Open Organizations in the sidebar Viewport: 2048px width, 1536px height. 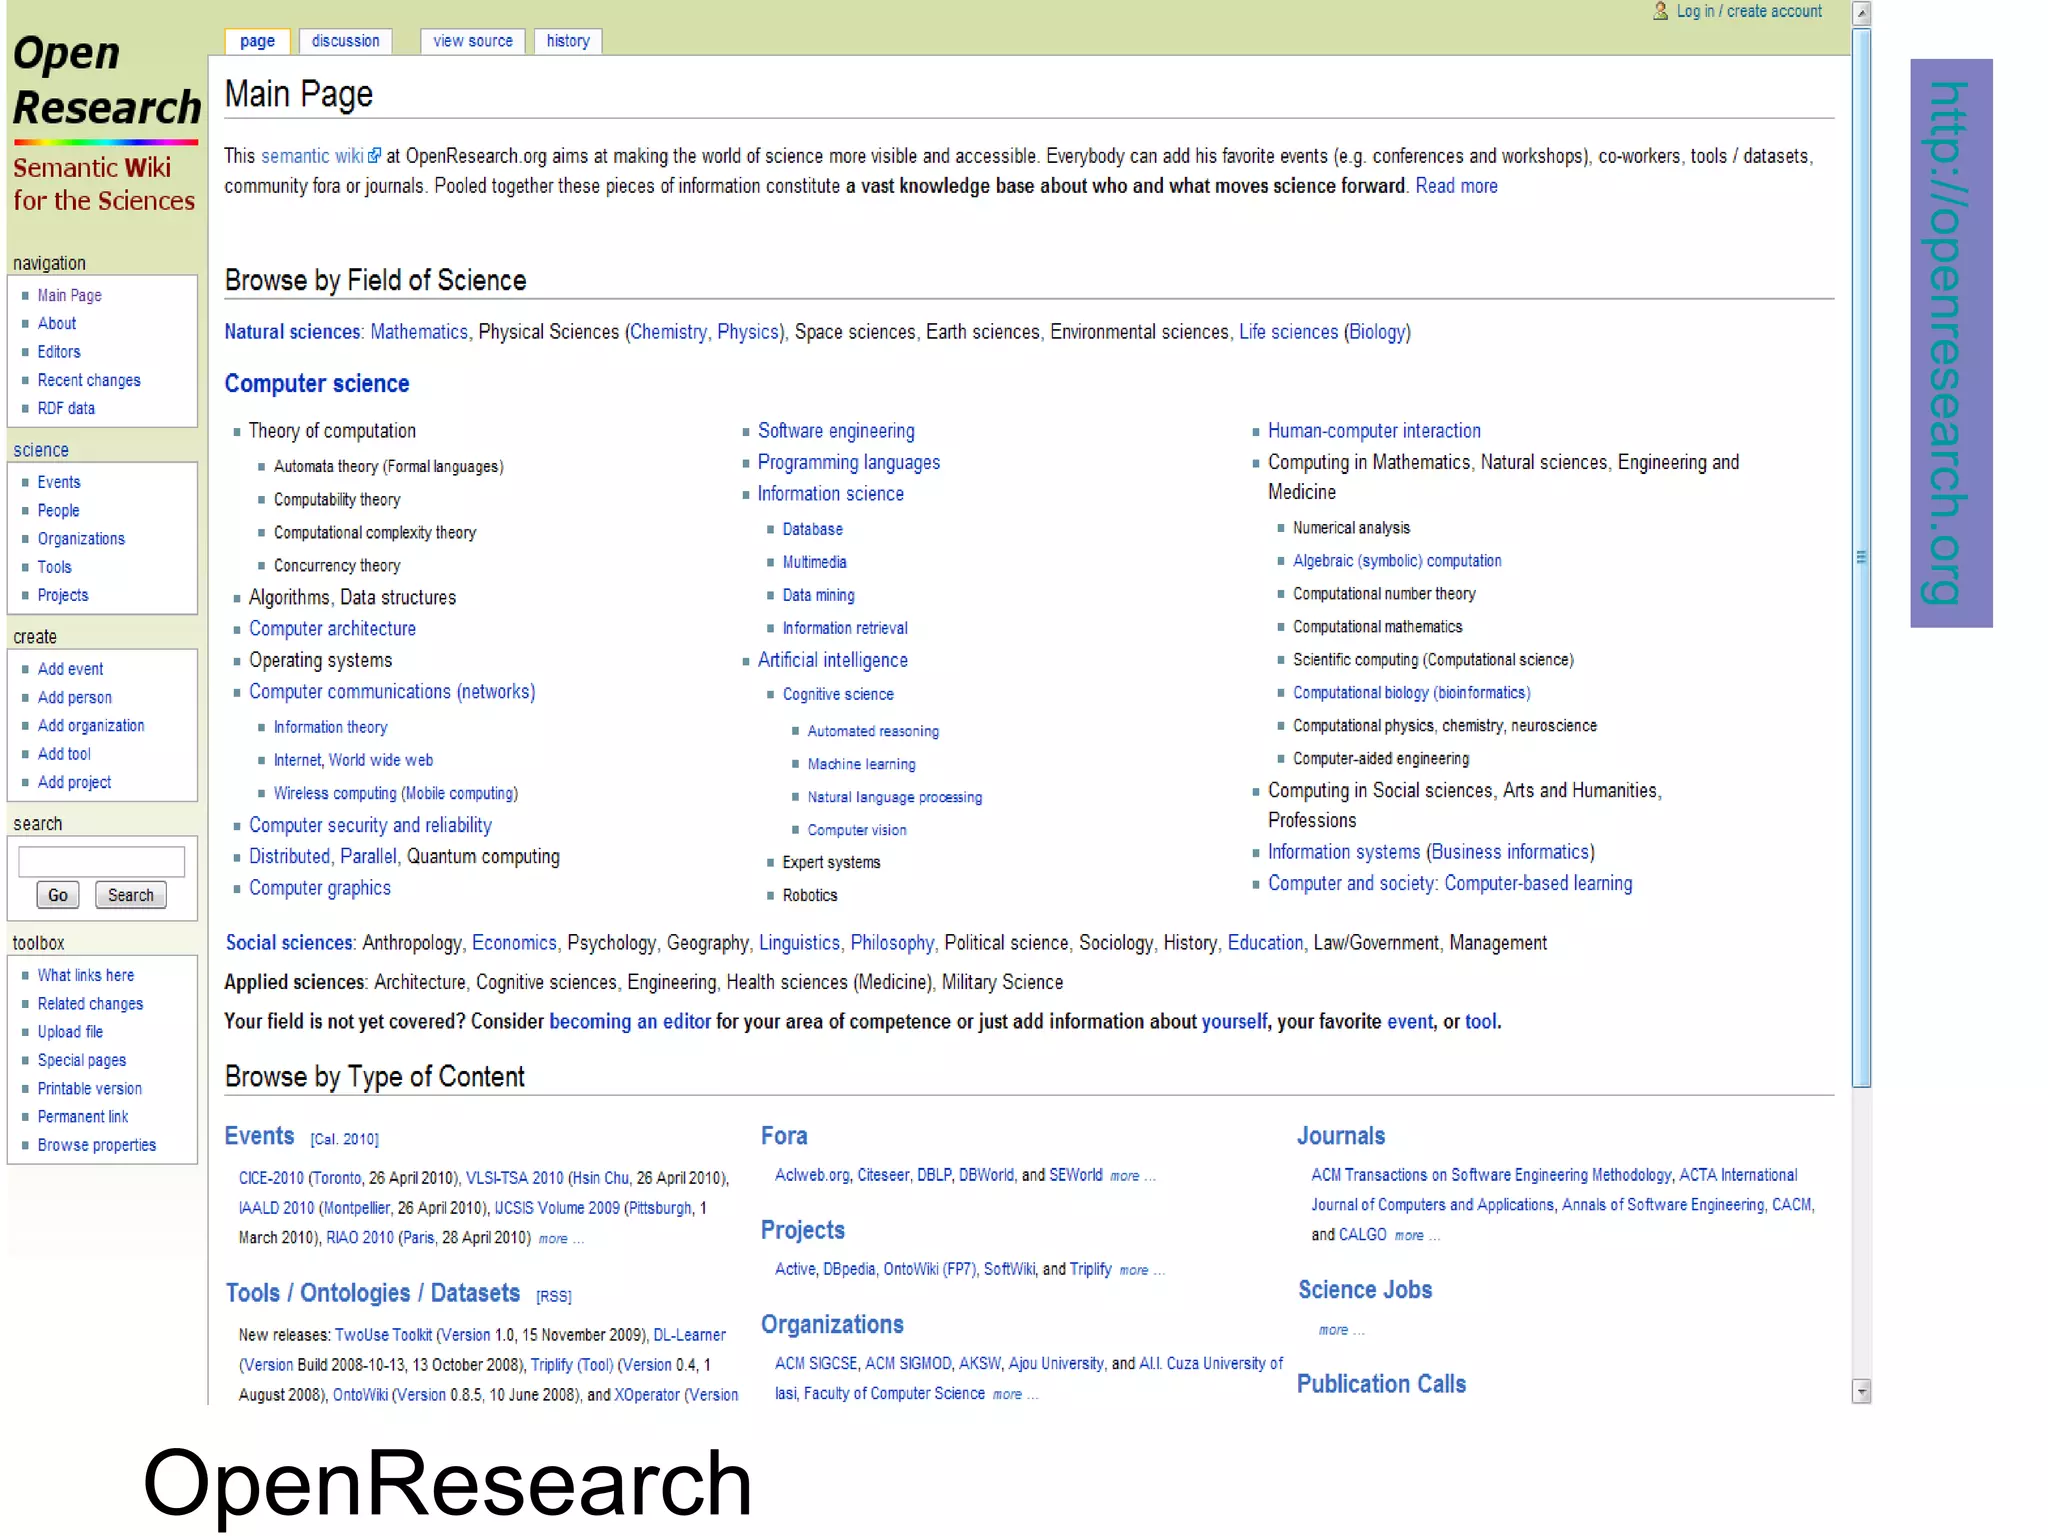[81, 539]
